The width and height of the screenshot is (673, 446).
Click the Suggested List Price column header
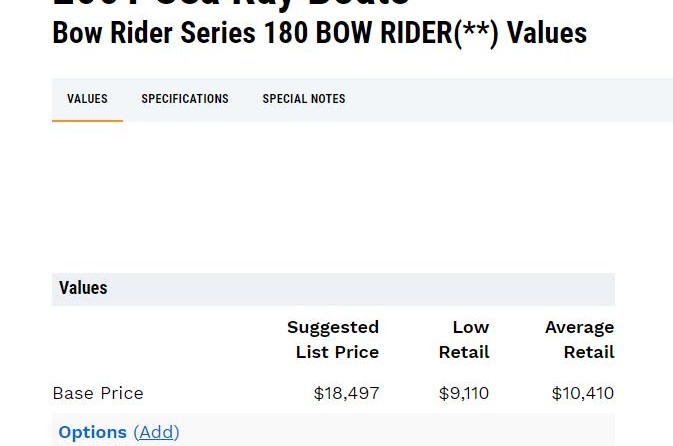[333, 339]
